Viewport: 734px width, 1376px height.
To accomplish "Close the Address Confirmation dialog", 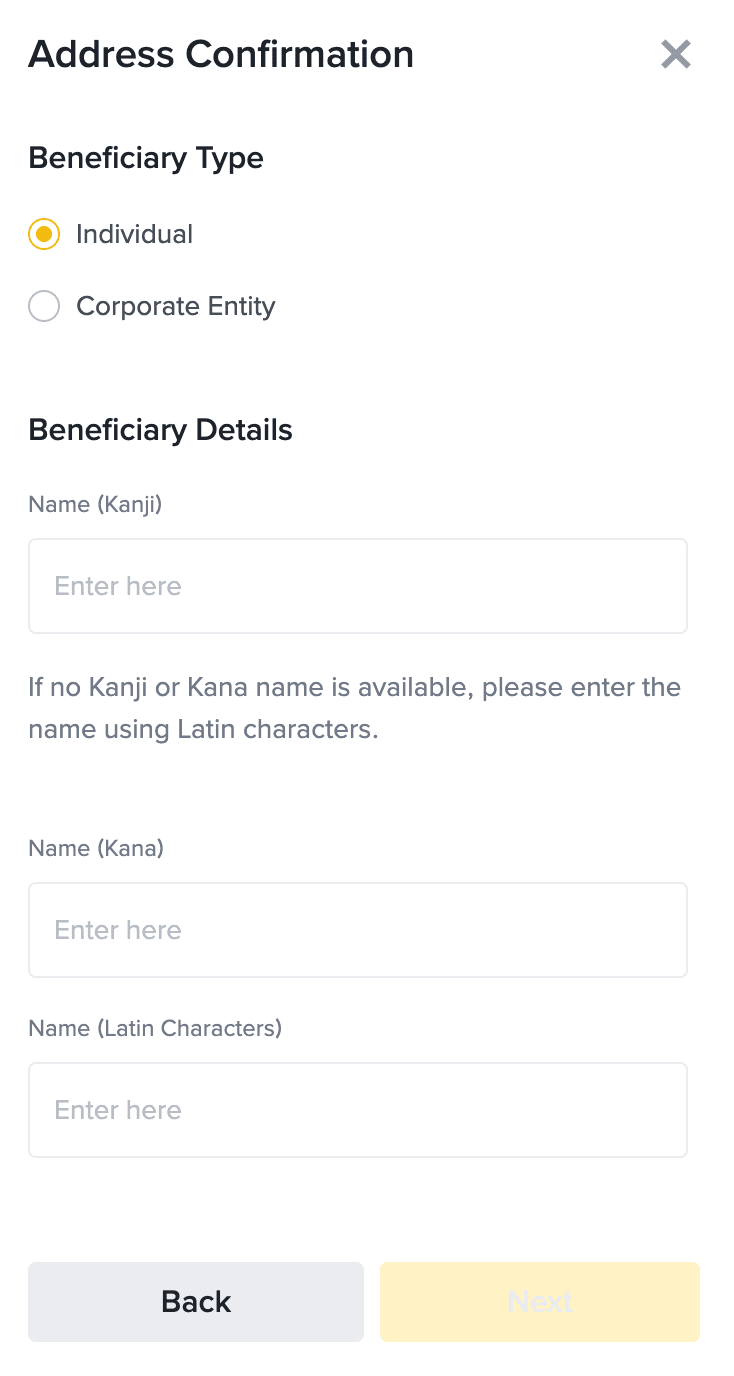I will (676, 54).
